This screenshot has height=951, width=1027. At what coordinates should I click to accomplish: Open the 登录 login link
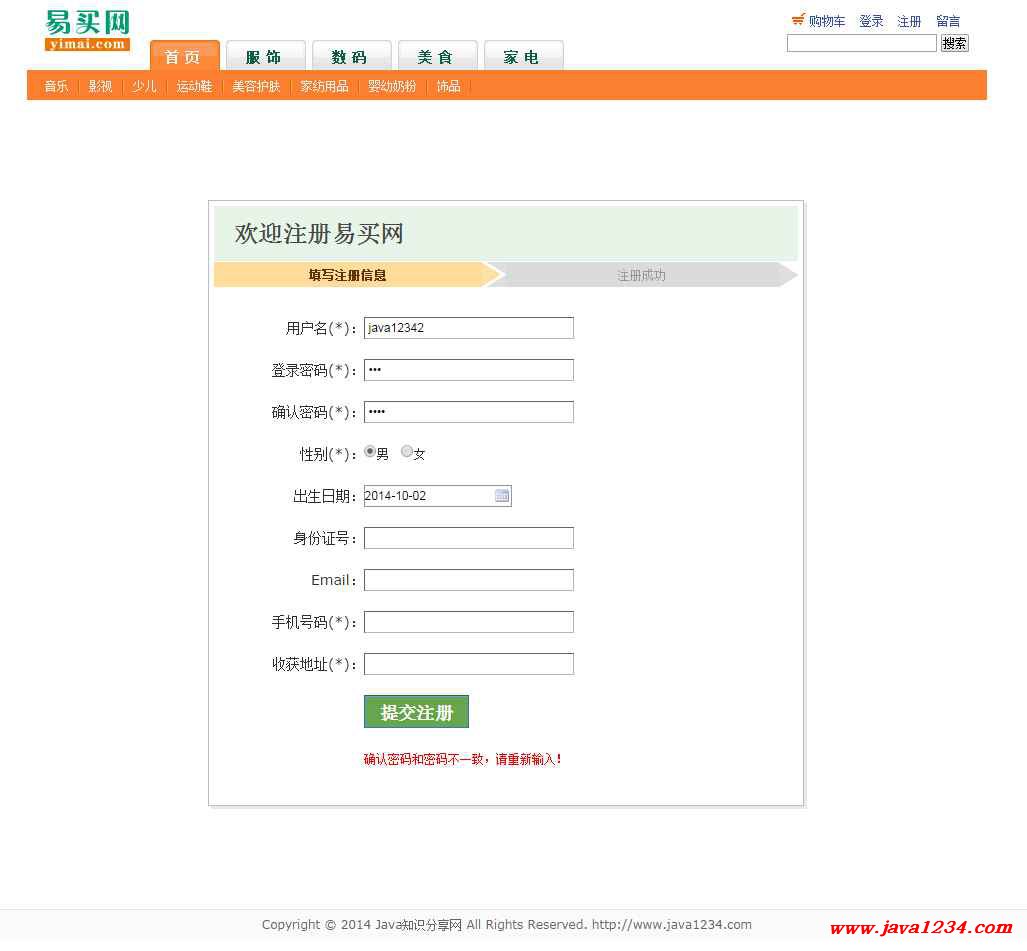click(x=871, y=21)
